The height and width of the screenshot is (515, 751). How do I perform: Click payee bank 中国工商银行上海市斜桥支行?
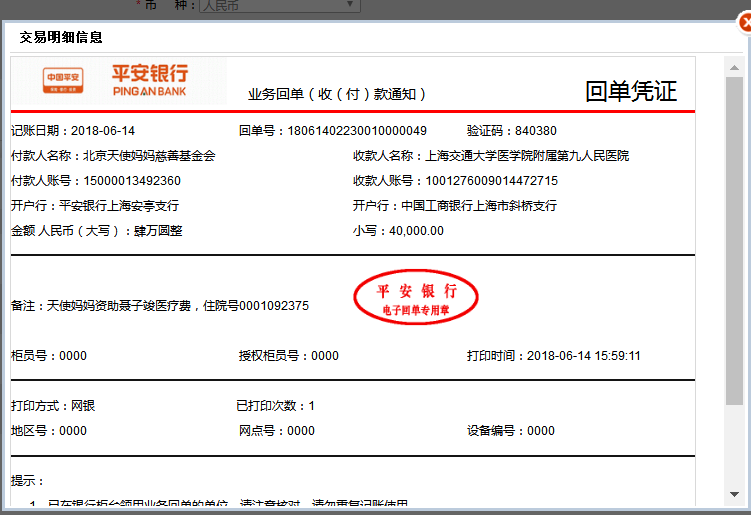click(x=478, y=206)
